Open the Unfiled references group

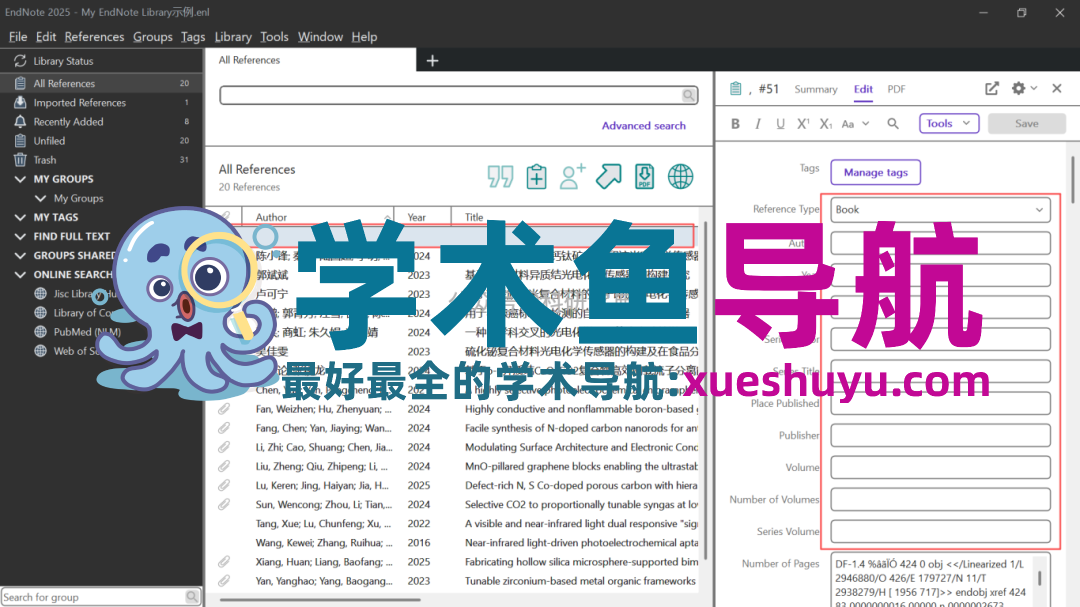[x=101, y=141]
